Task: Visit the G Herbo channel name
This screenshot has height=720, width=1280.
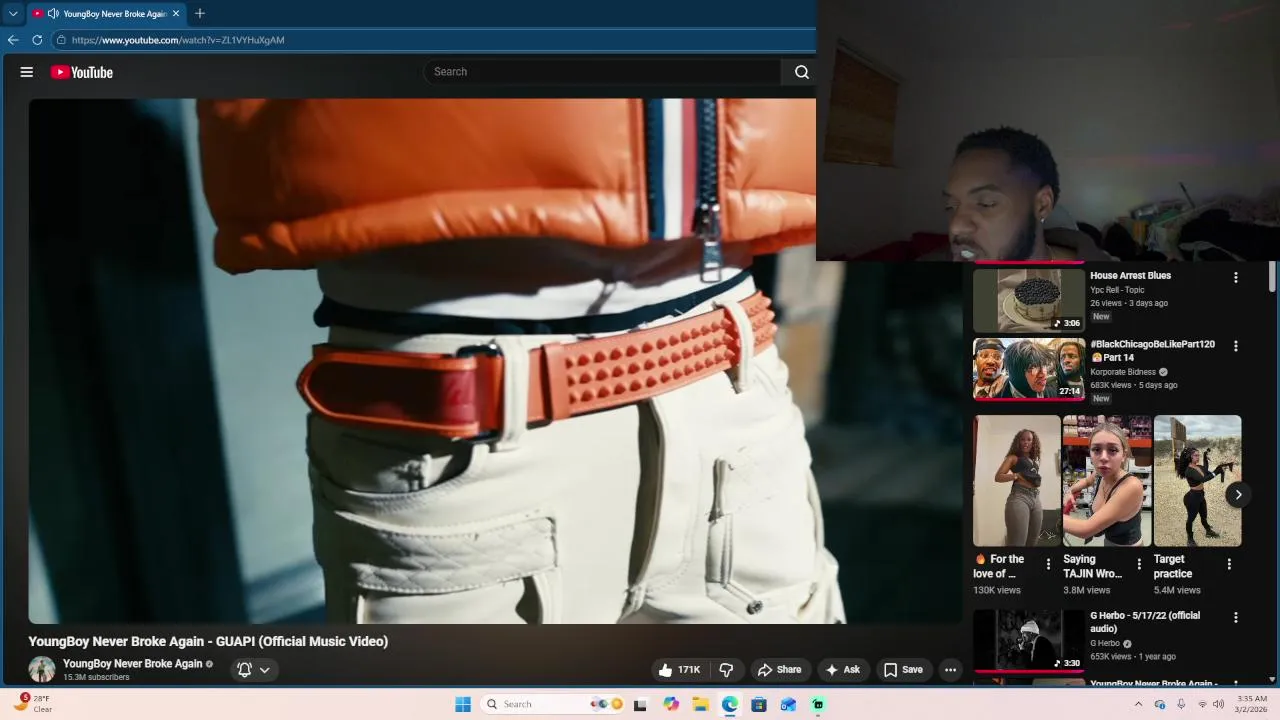Action: tap(1105, 643)
